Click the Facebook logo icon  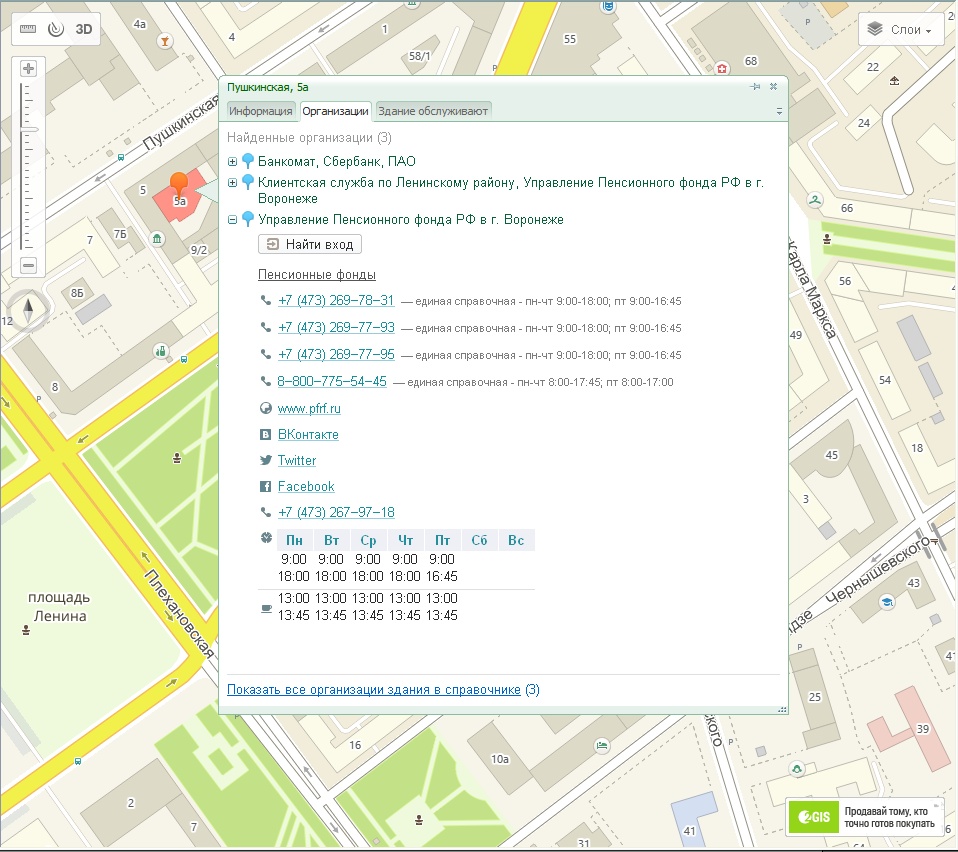pyautogui.click(x=265, y=487)
